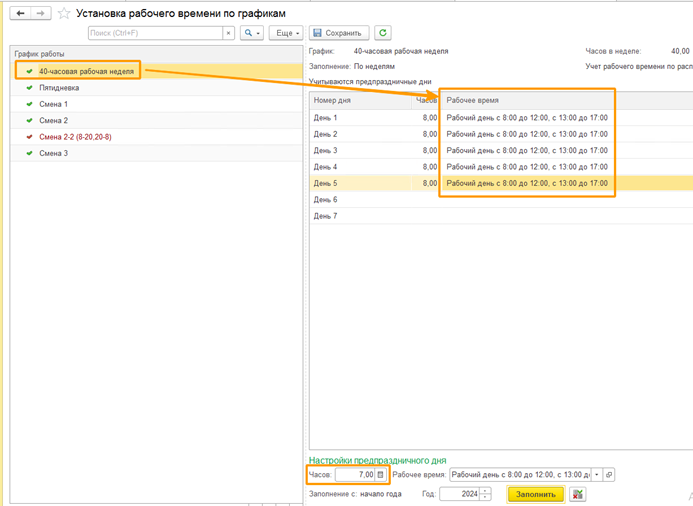This screenshot has width=693, height=506.
Task: Select the Смена 3 schedule
Action: (53, 153)
